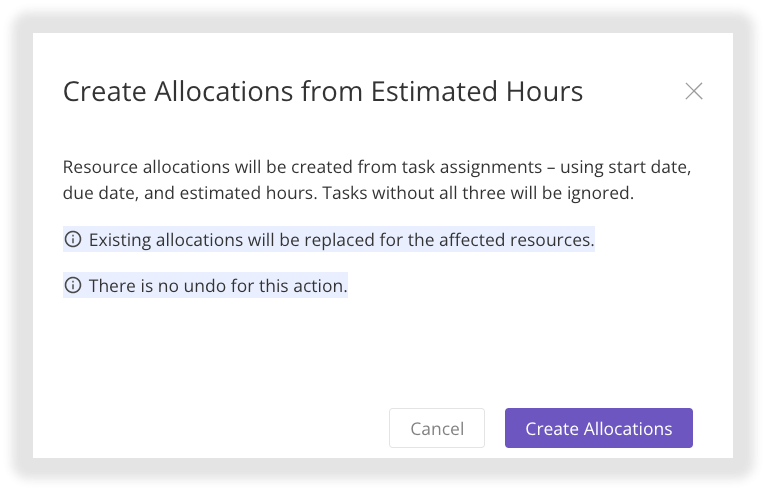The width and height of the screenshot is (766, 491).
Task: Close the Create Allocations dialog with the X
Action: coord(693,91)
